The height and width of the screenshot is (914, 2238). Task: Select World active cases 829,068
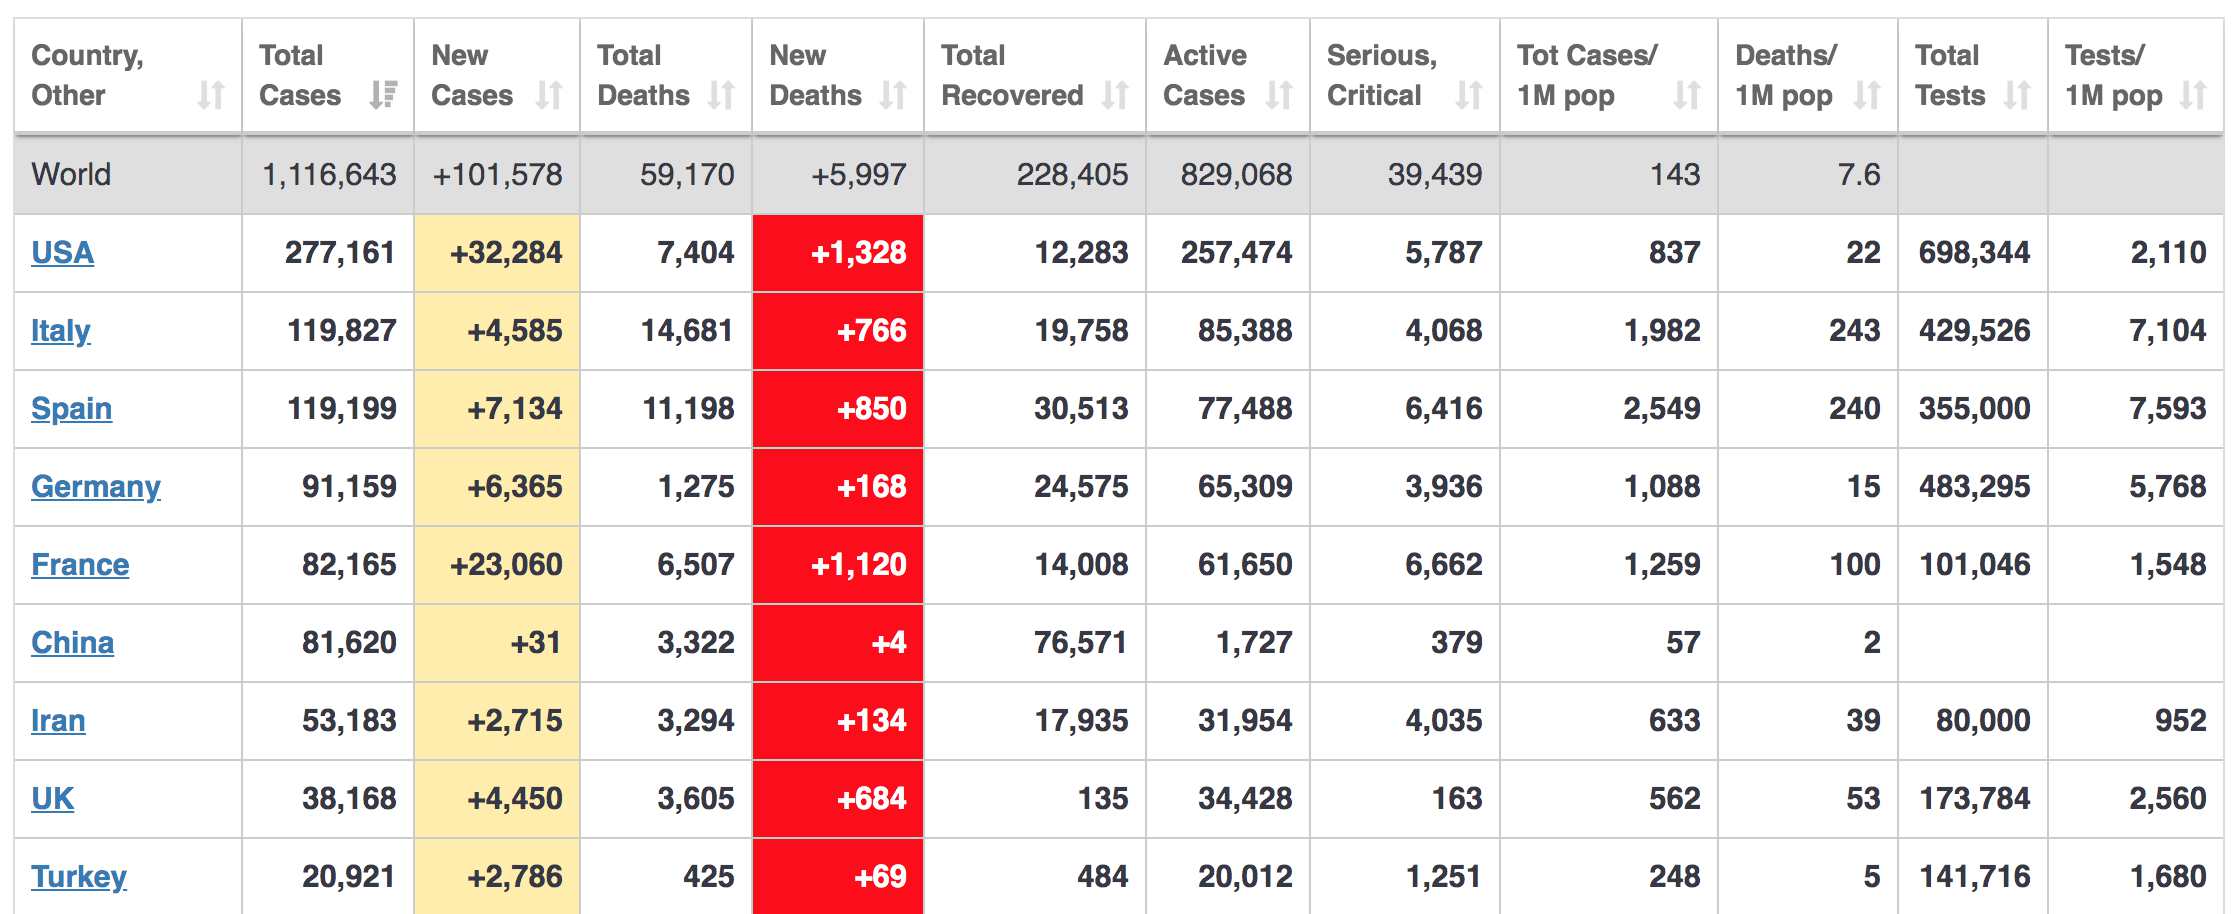(x=1236, y=175)
